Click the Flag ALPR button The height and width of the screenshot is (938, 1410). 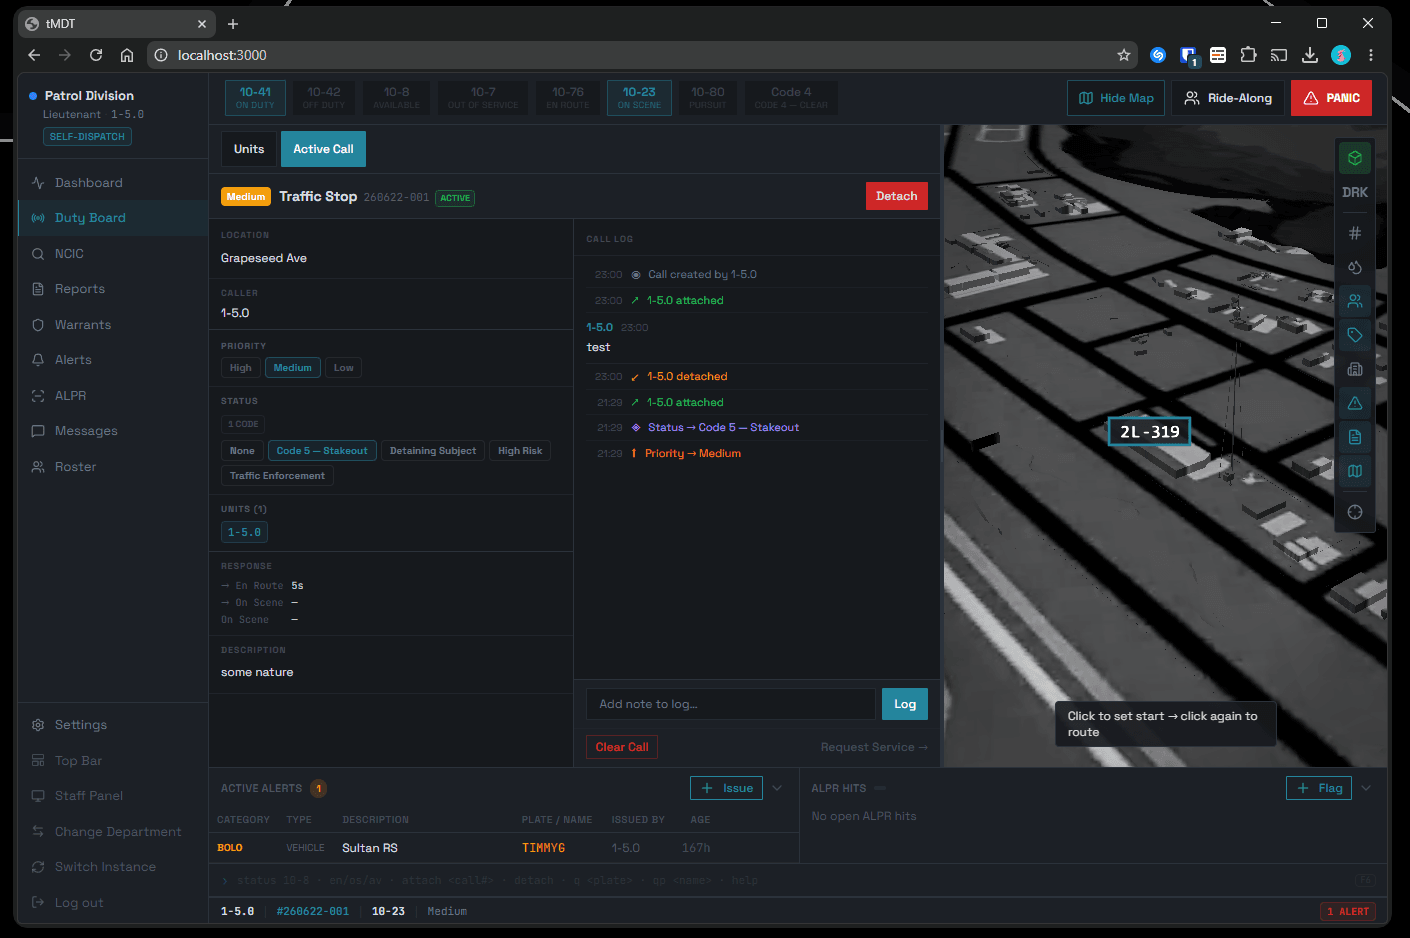[x=1319, y=788]
